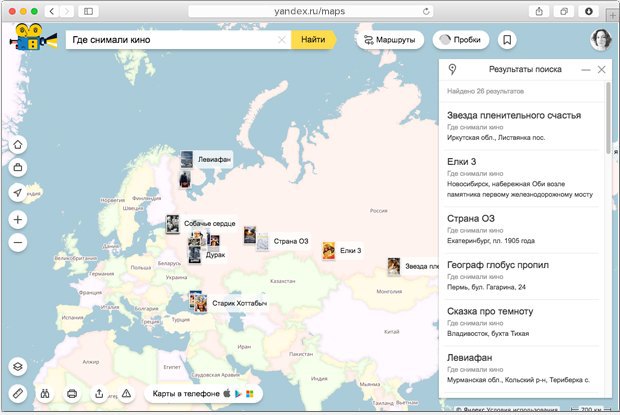The height and width of the screenshot is (415, 620).
Task: Click the yellow Найти button
Action: pyautogui.click(x=313, y=40)
